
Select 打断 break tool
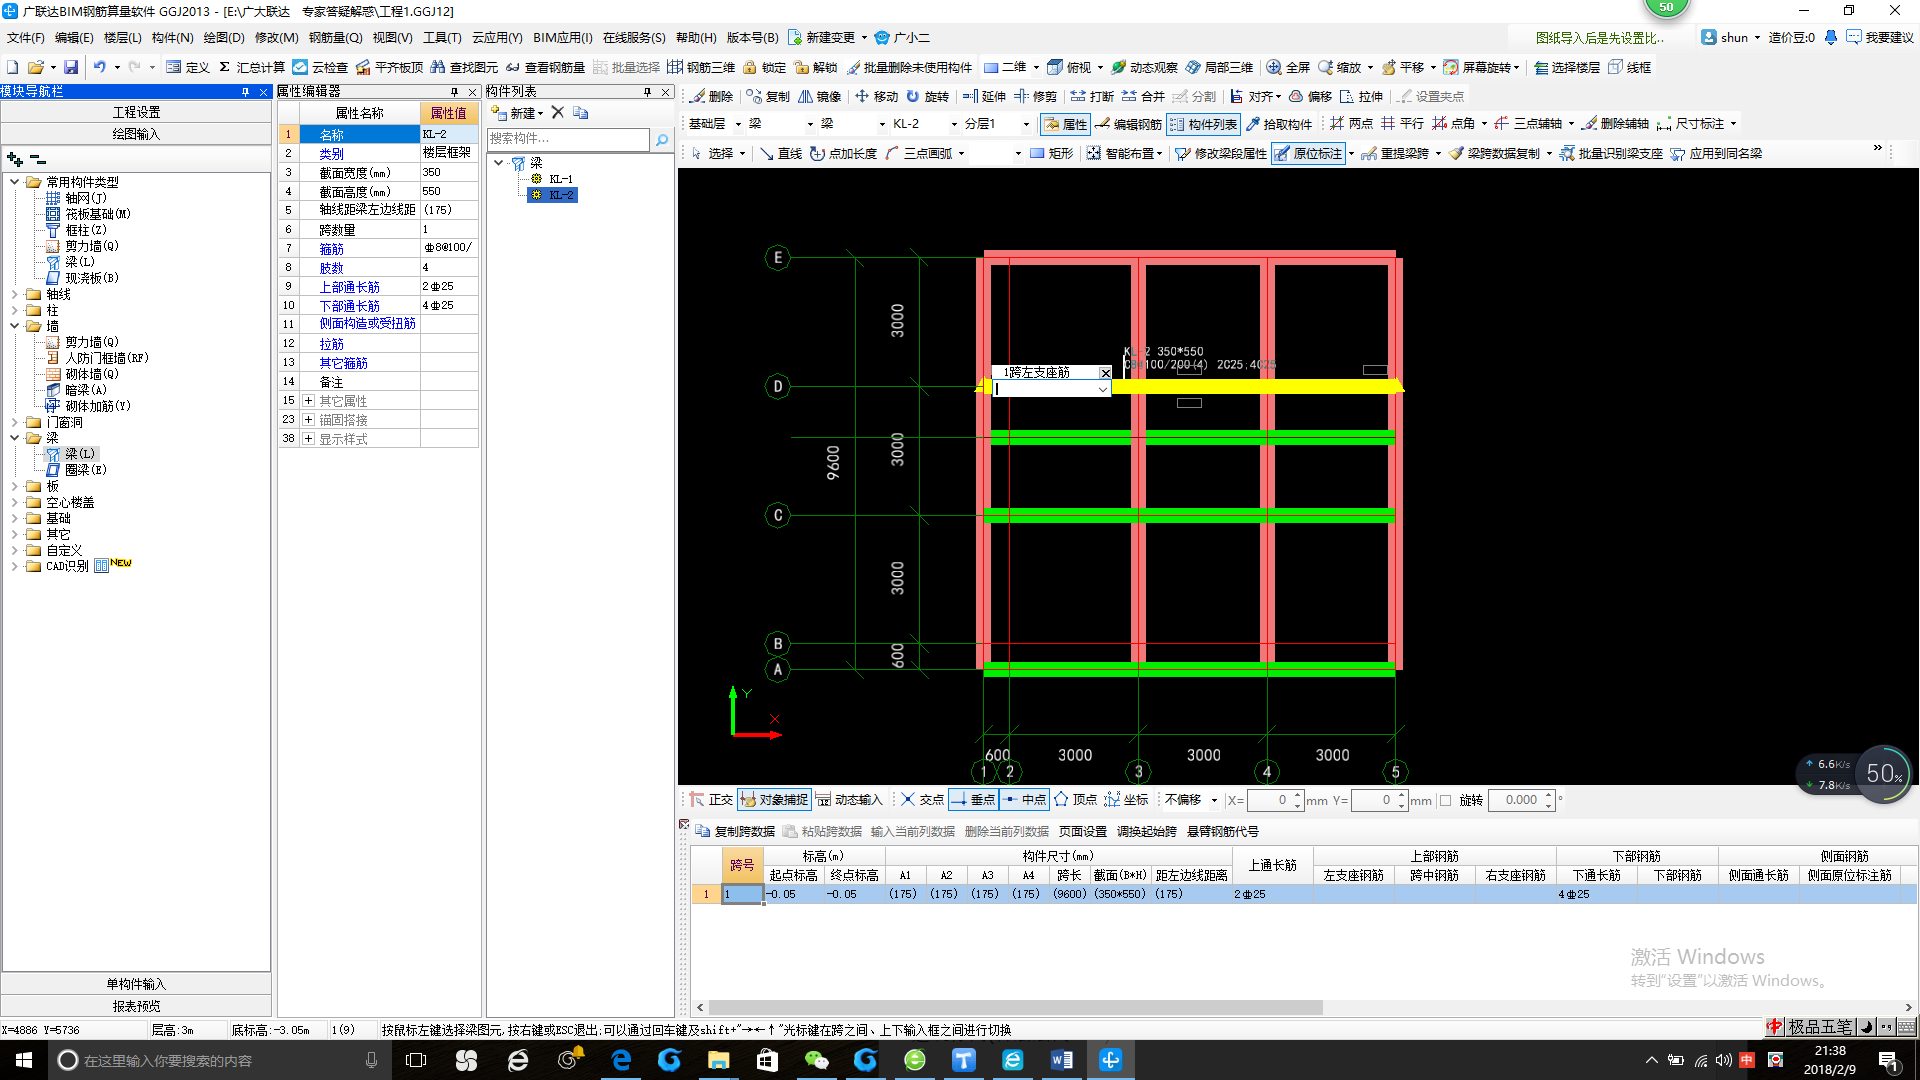(x=1092, y=96)
